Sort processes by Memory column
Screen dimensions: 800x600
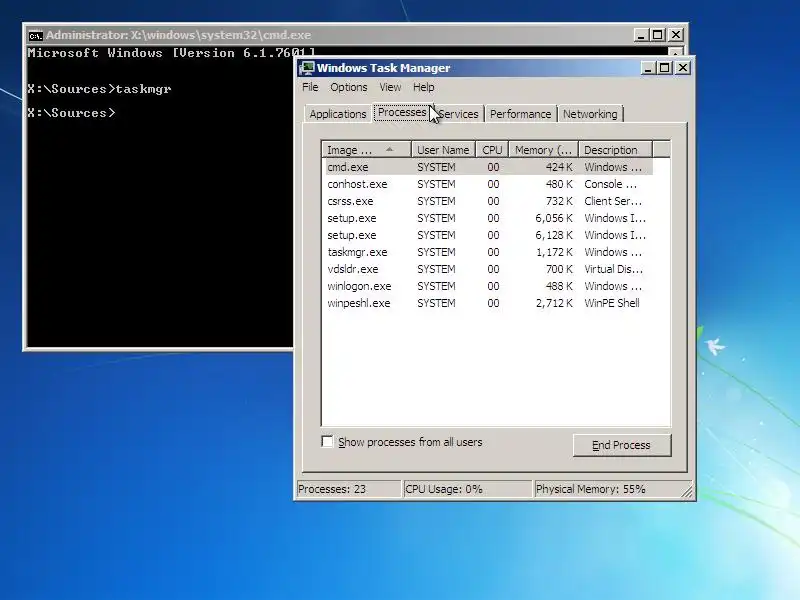click(543, 150)
